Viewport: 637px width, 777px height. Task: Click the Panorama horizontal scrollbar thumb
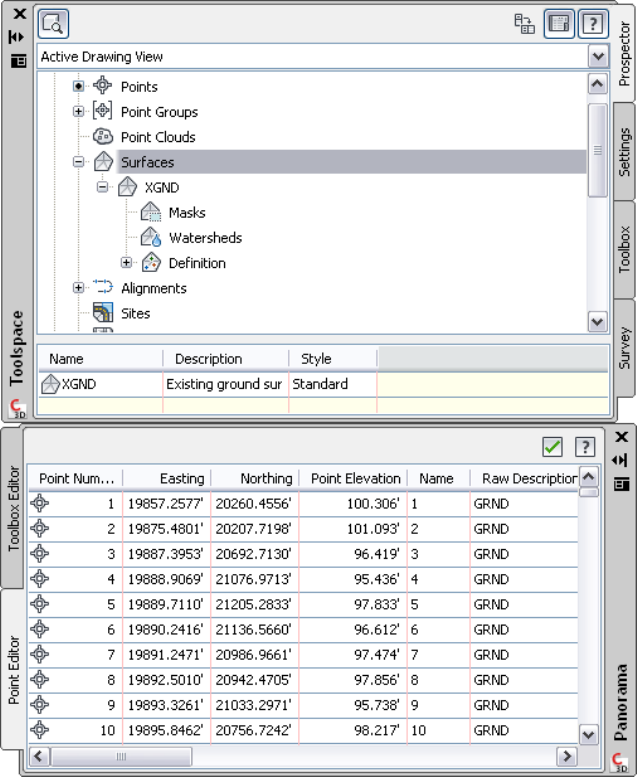(x=121, y=757)
